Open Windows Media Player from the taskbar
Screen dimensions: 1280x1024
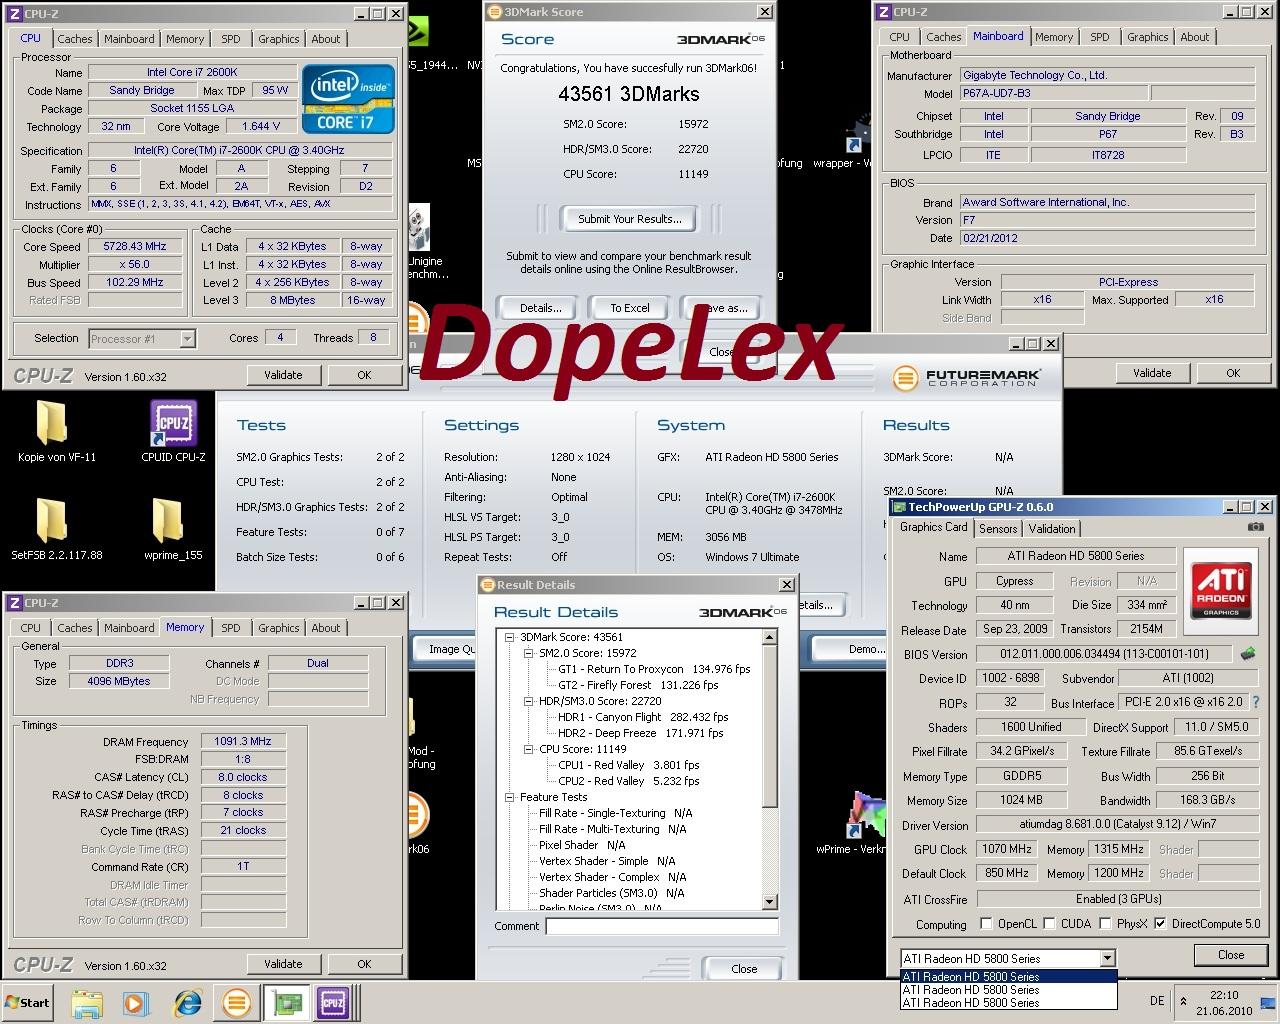135,1003
